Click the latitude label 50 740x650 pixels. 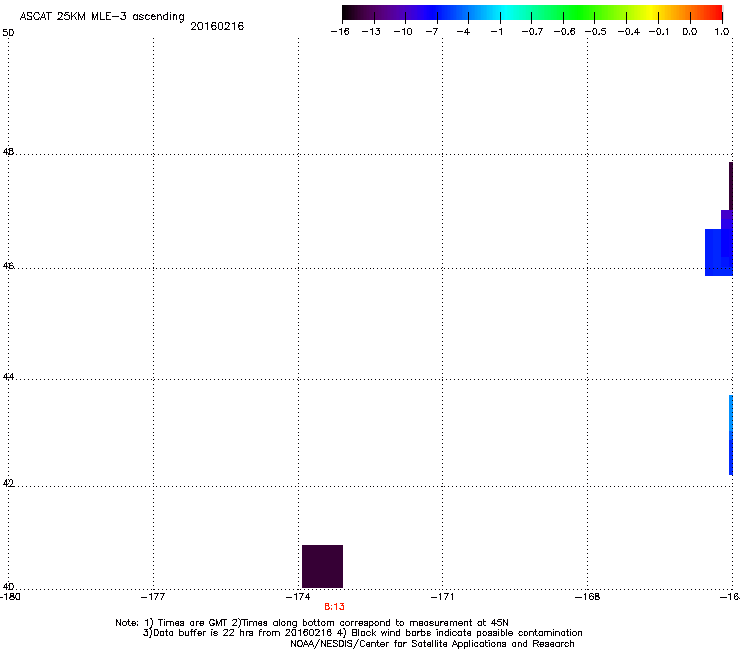pos(8,33)
